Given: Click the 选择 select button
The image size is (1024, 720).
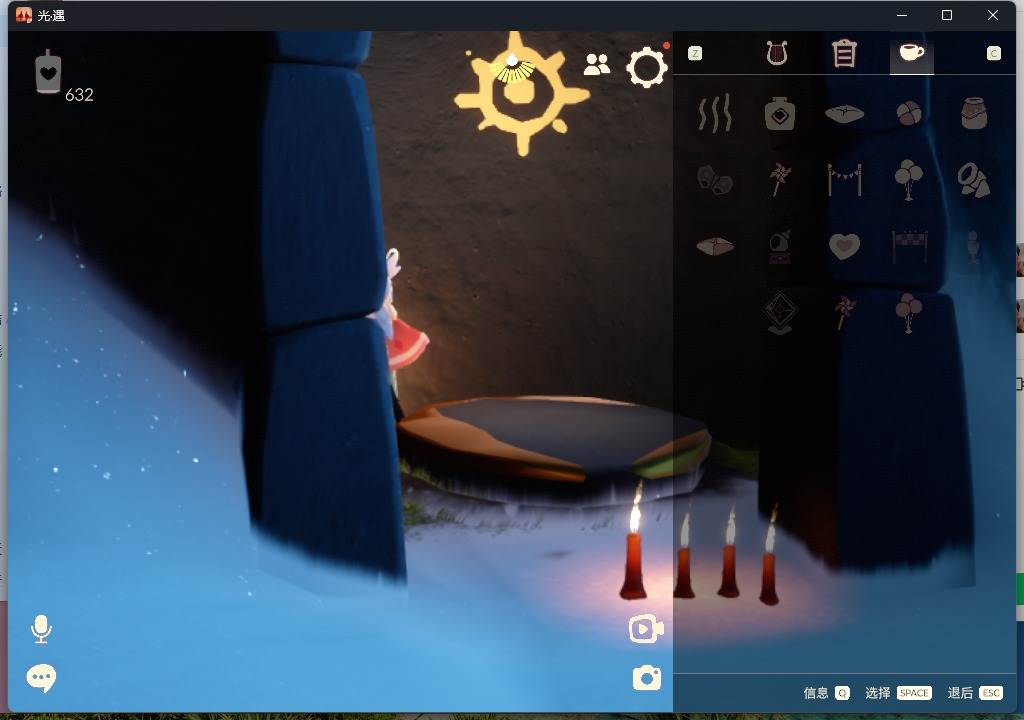Looking at the screenshot, I should tap(898, 693).
